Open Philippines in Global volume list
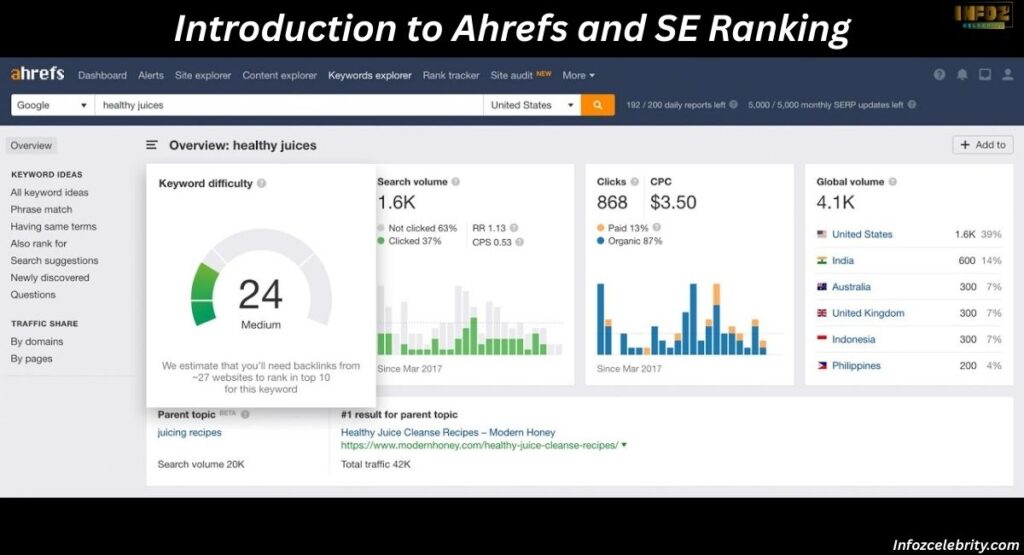The height and width of the screenshot is (555, 1024). pos(856,366)
